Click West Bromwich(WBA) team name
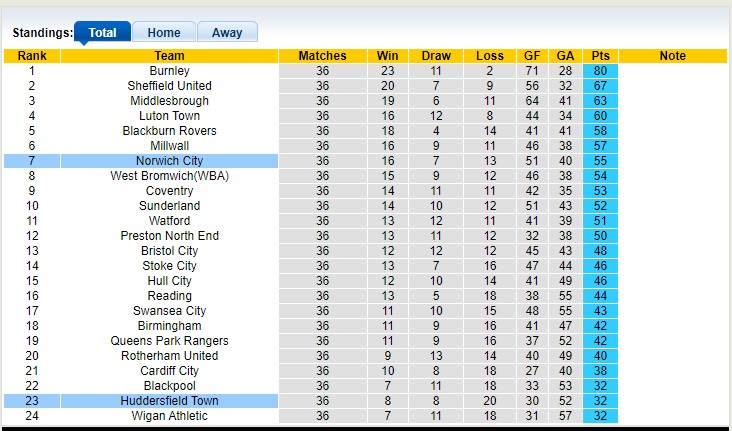This screenshot has height=431, width=732. 169,176
